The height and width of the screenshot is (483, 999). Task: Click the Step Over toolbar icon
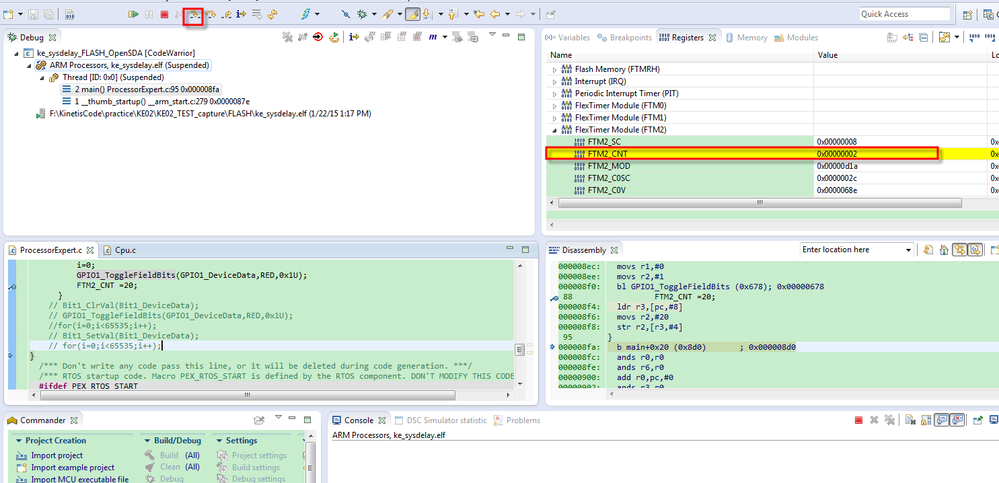(x=210, y=15)
